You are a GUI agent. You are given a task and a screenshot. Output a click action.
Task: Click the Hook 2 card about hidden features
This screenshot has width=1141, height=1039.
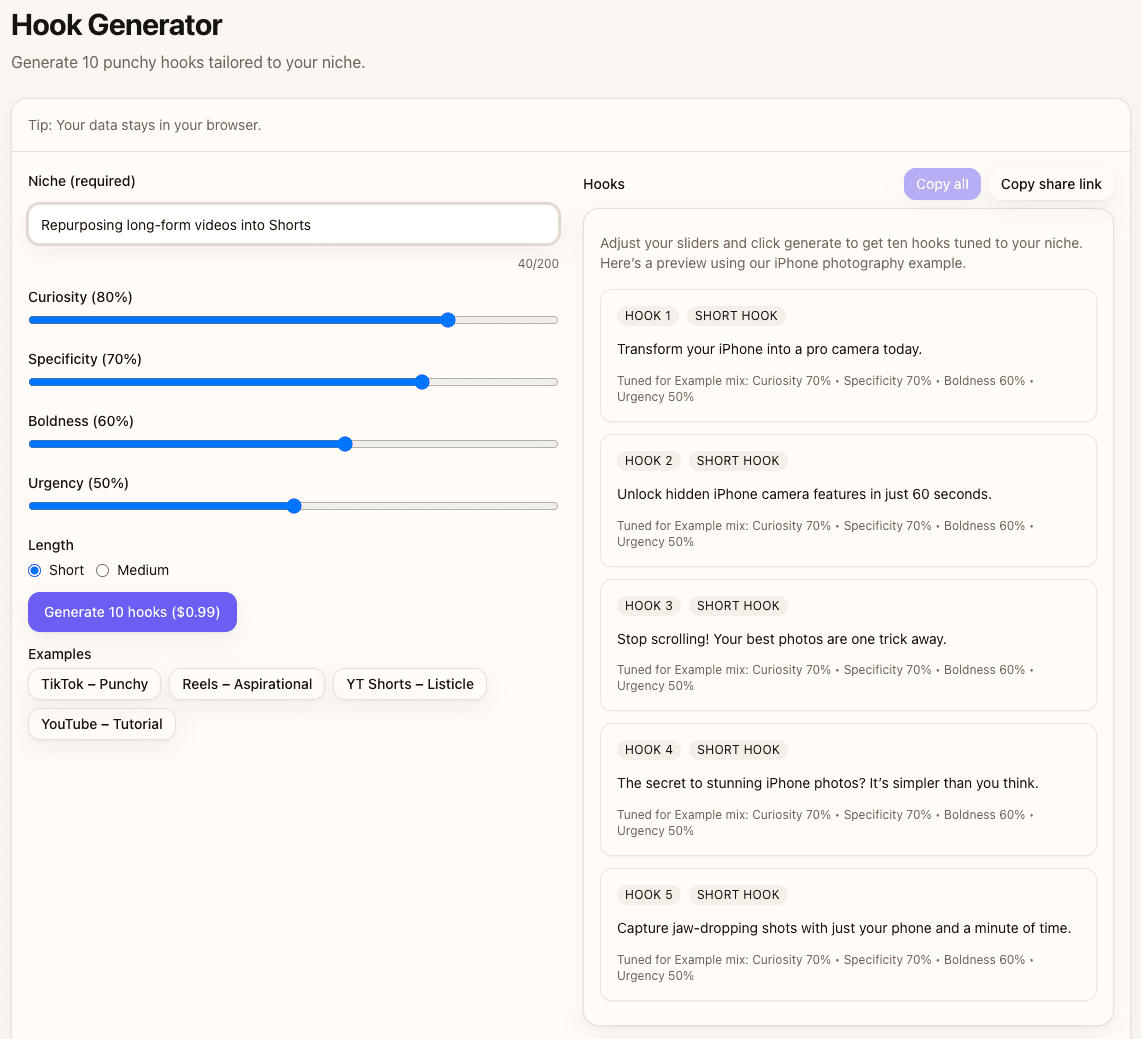point(804,494)
